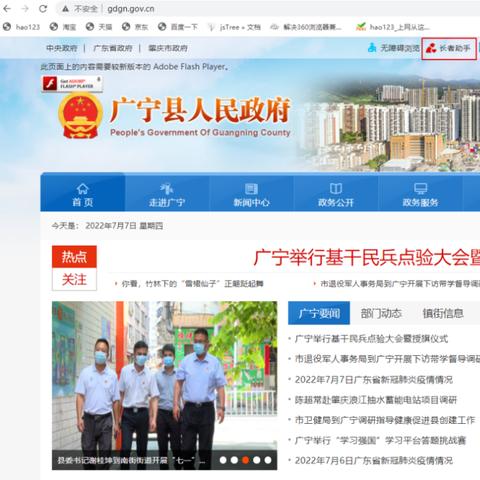The width and height of the screenshot is (480, 480).
Task: Open the 新闻中心 navigation tab
Action: 251,193
